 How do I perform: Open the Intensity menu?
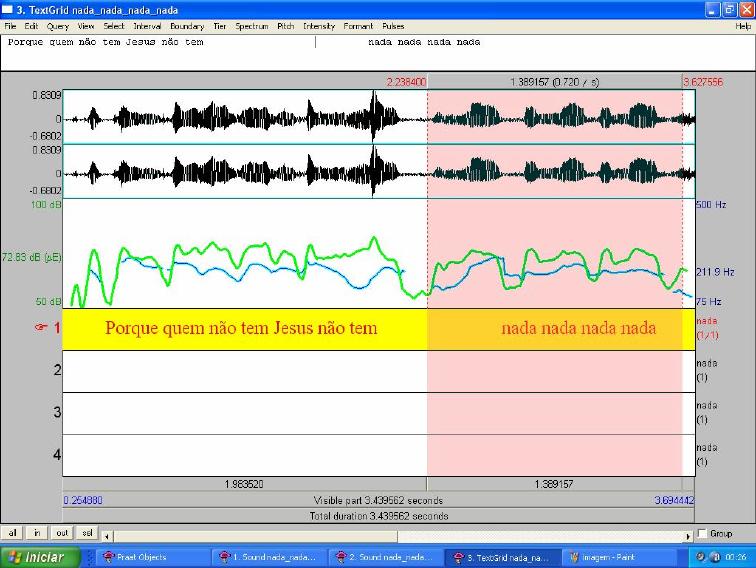319,27
